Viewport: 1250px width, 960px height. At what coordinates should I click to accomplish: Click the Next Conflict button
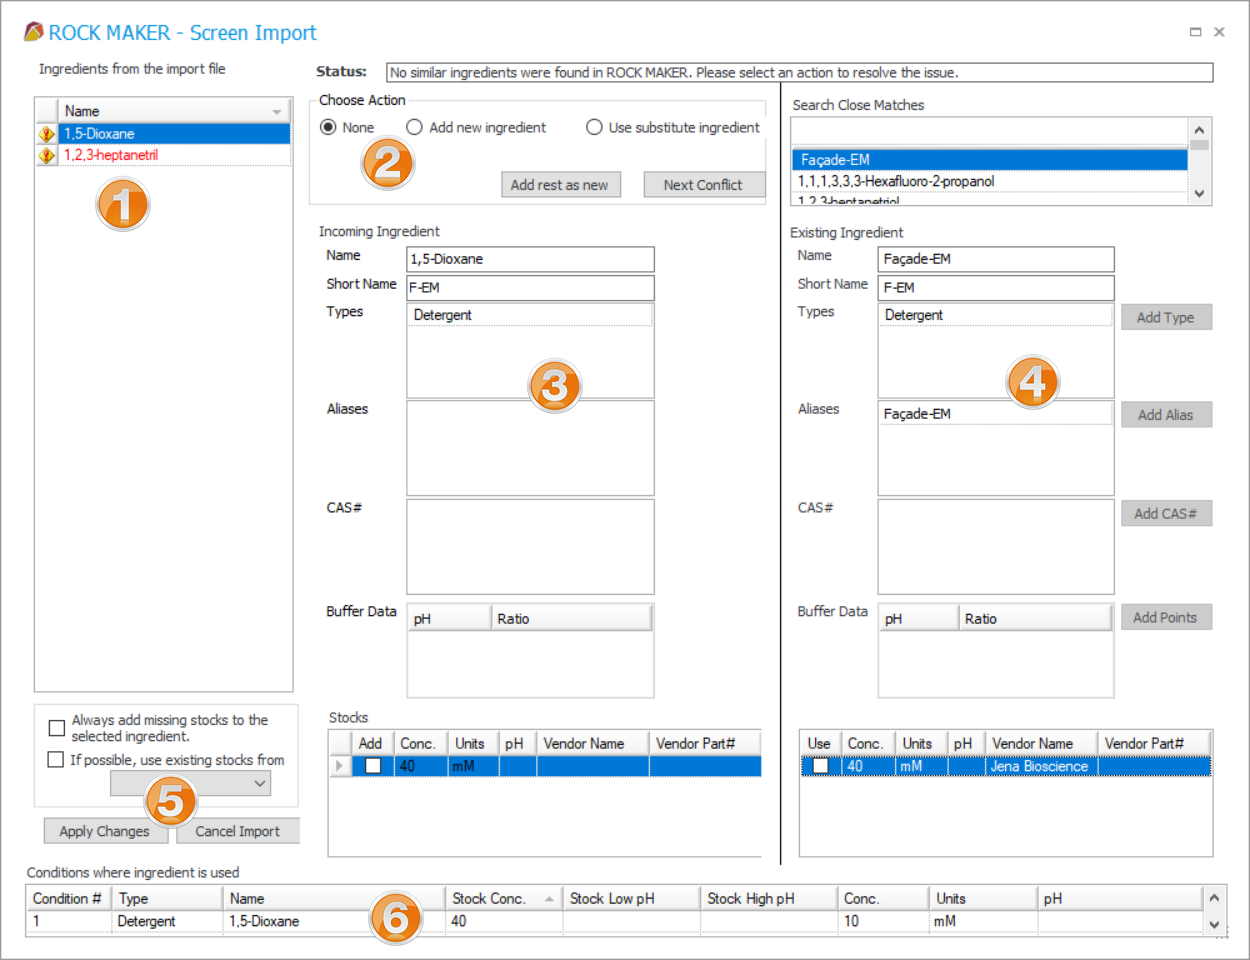tap(704, 184)
